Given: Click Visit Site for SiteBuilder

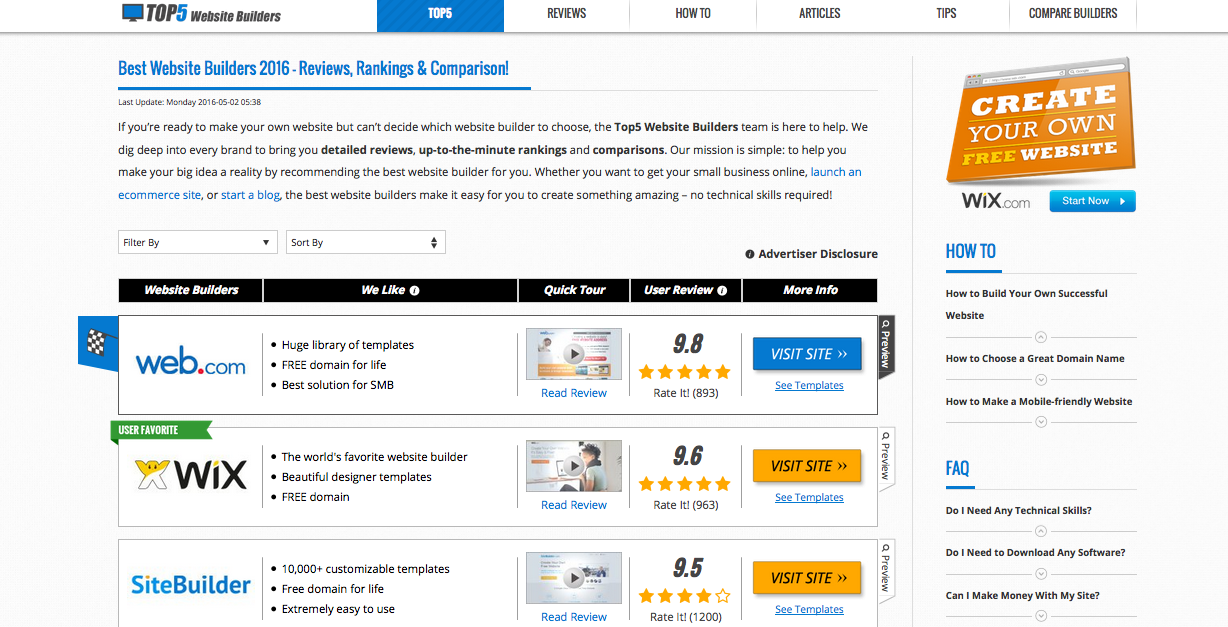Looking at the screenshot, I should tap(807, 578).
